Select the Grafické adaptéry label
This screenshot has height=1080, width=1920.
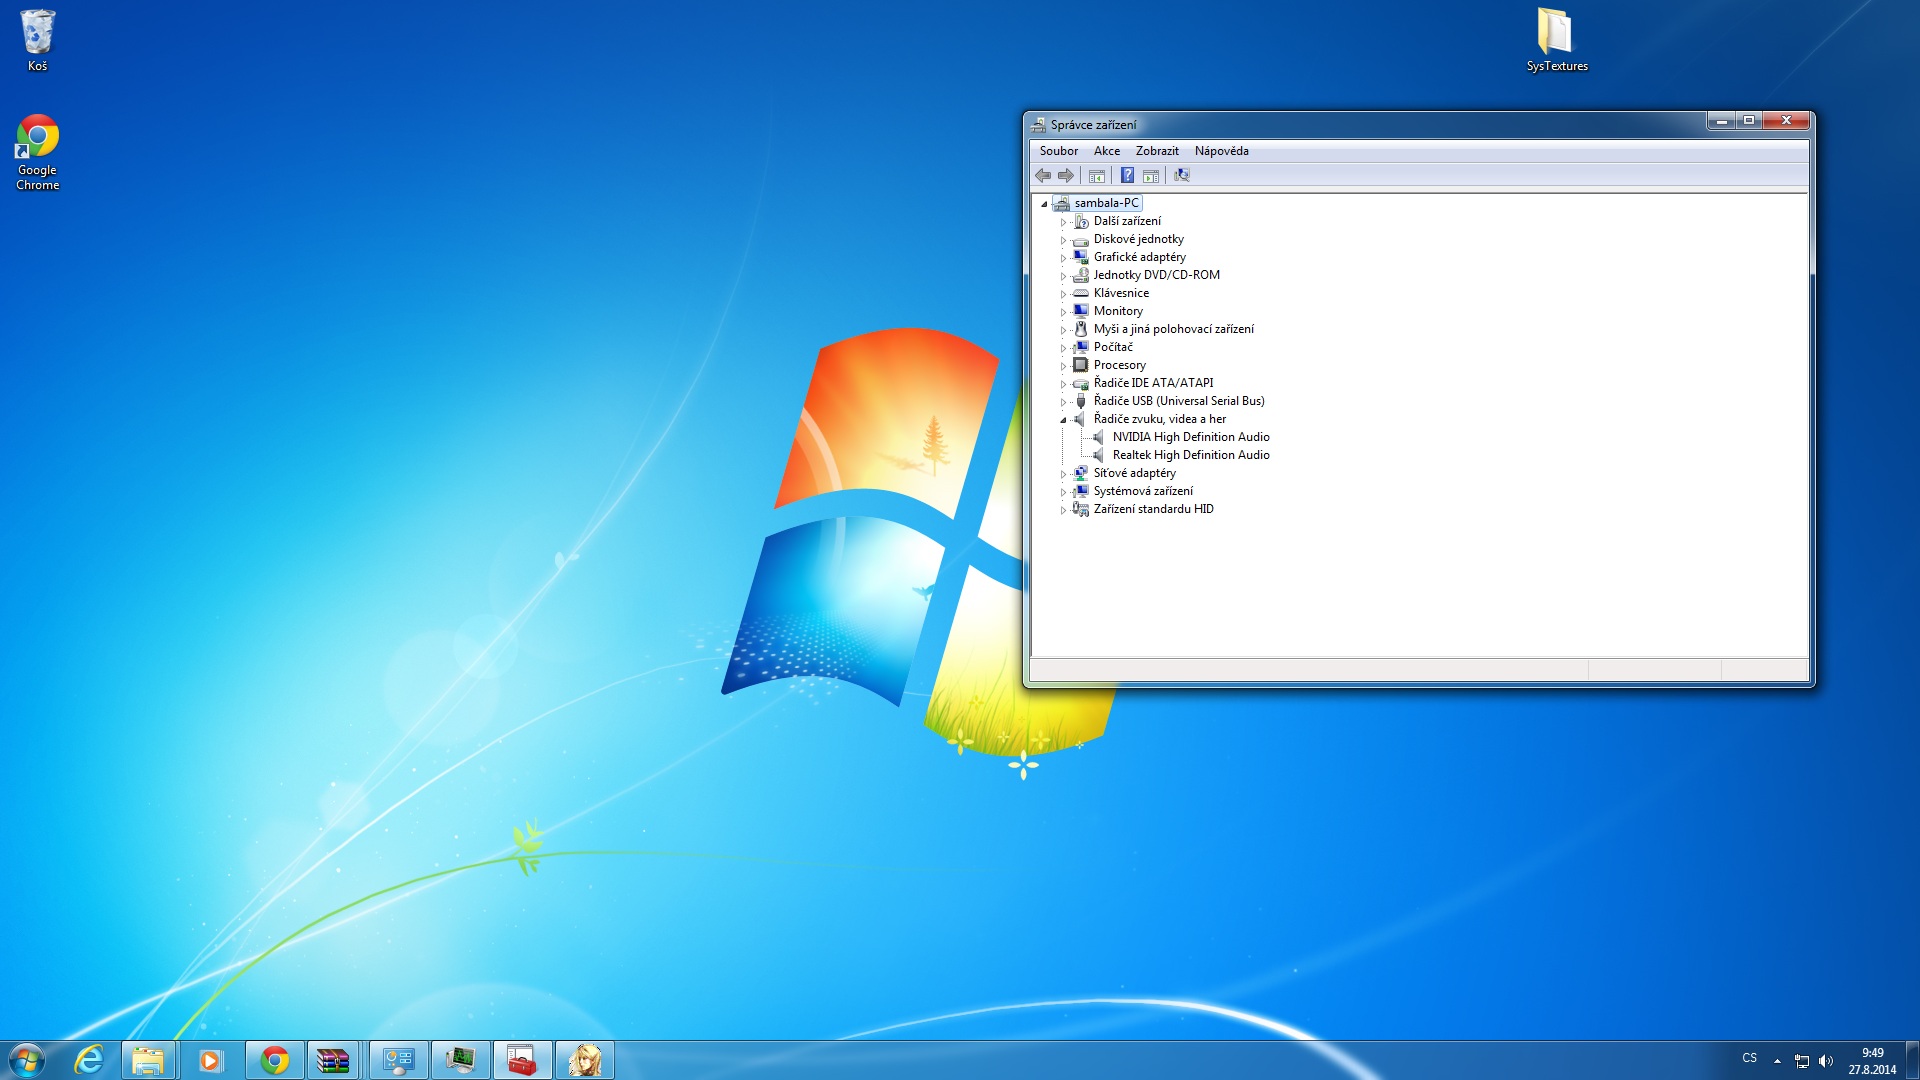1139,257
